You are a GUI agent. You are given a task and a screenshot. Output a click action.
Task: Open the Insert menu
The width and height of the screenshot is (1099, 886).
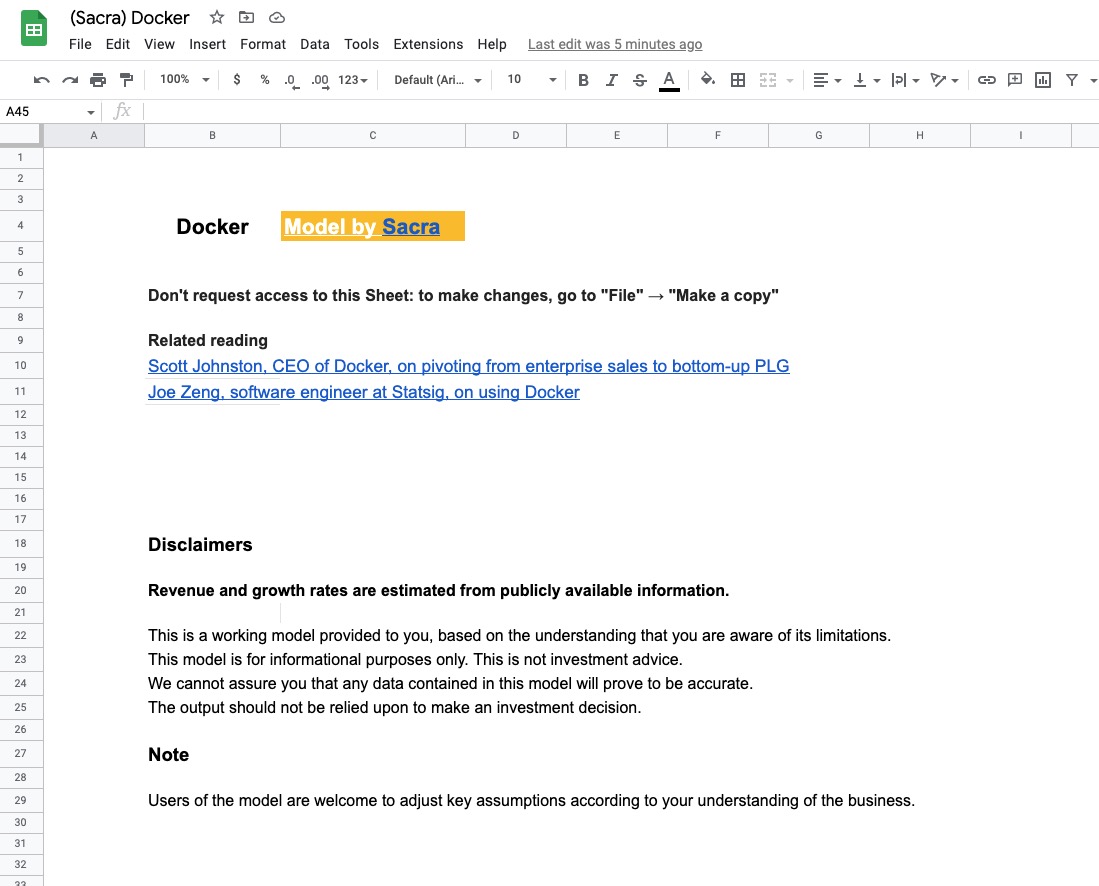(207, 44)
